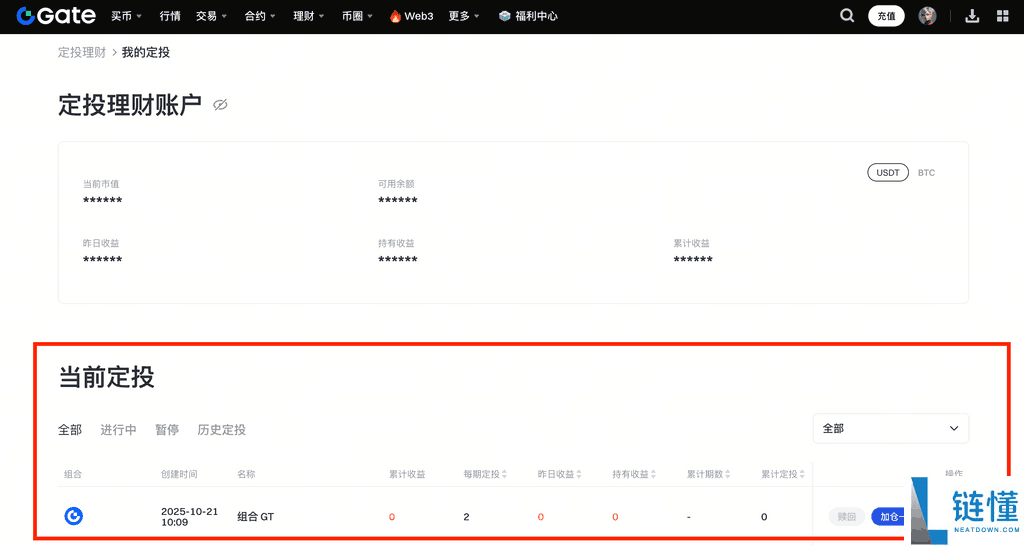The image size is (1024, 546).
Task: Select the 进行中 tab
Action: tap(118, 430)
